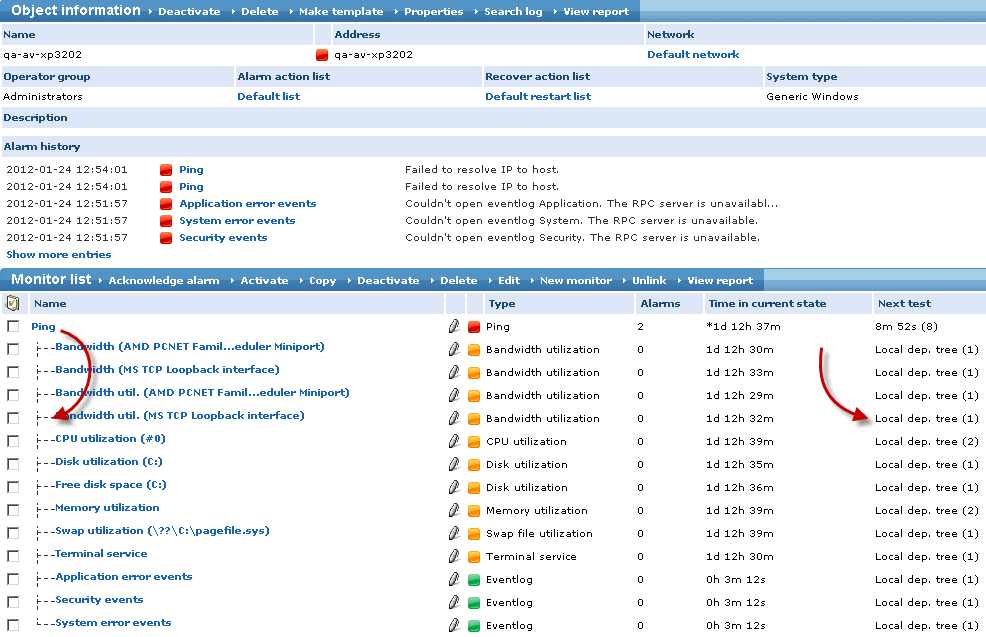Click Deactivate in Object information menu

(189, 11)
